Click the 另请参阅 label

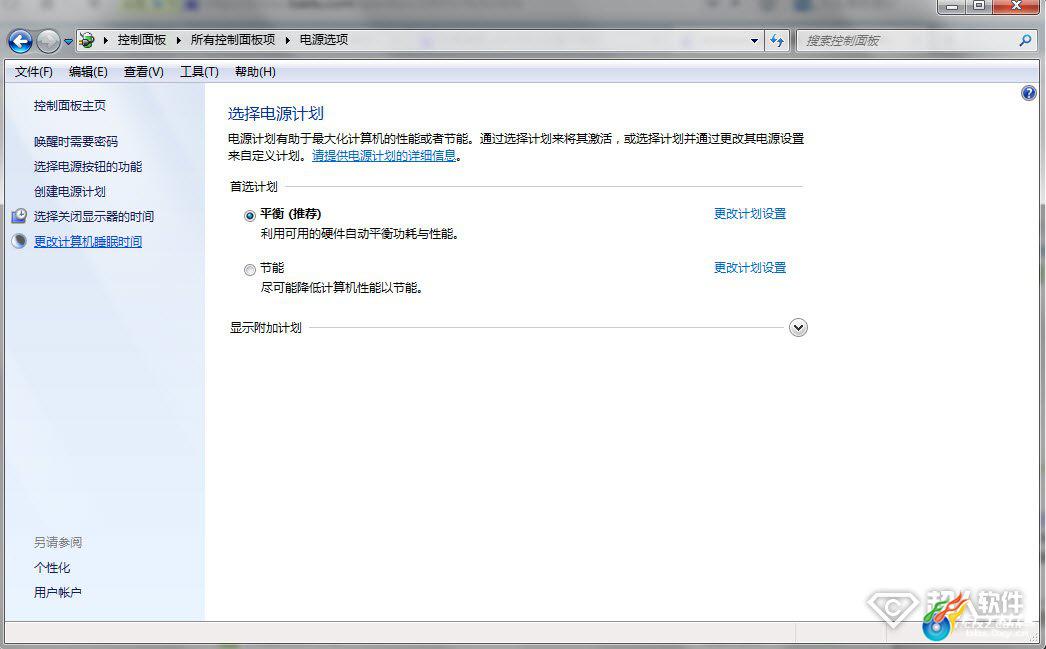click(x=57, y=542)
